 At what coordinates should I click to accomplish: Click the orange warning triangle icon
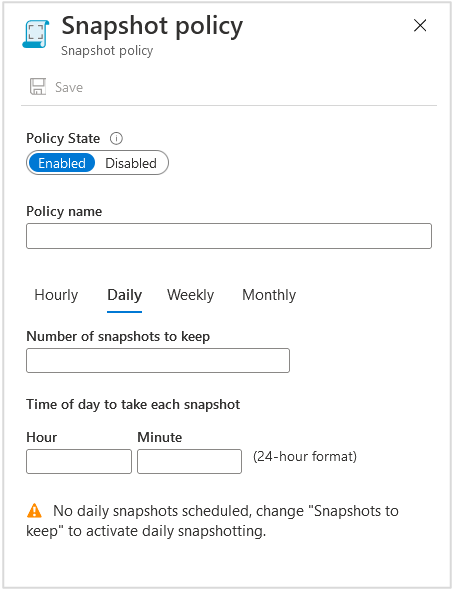coord(34,511)
